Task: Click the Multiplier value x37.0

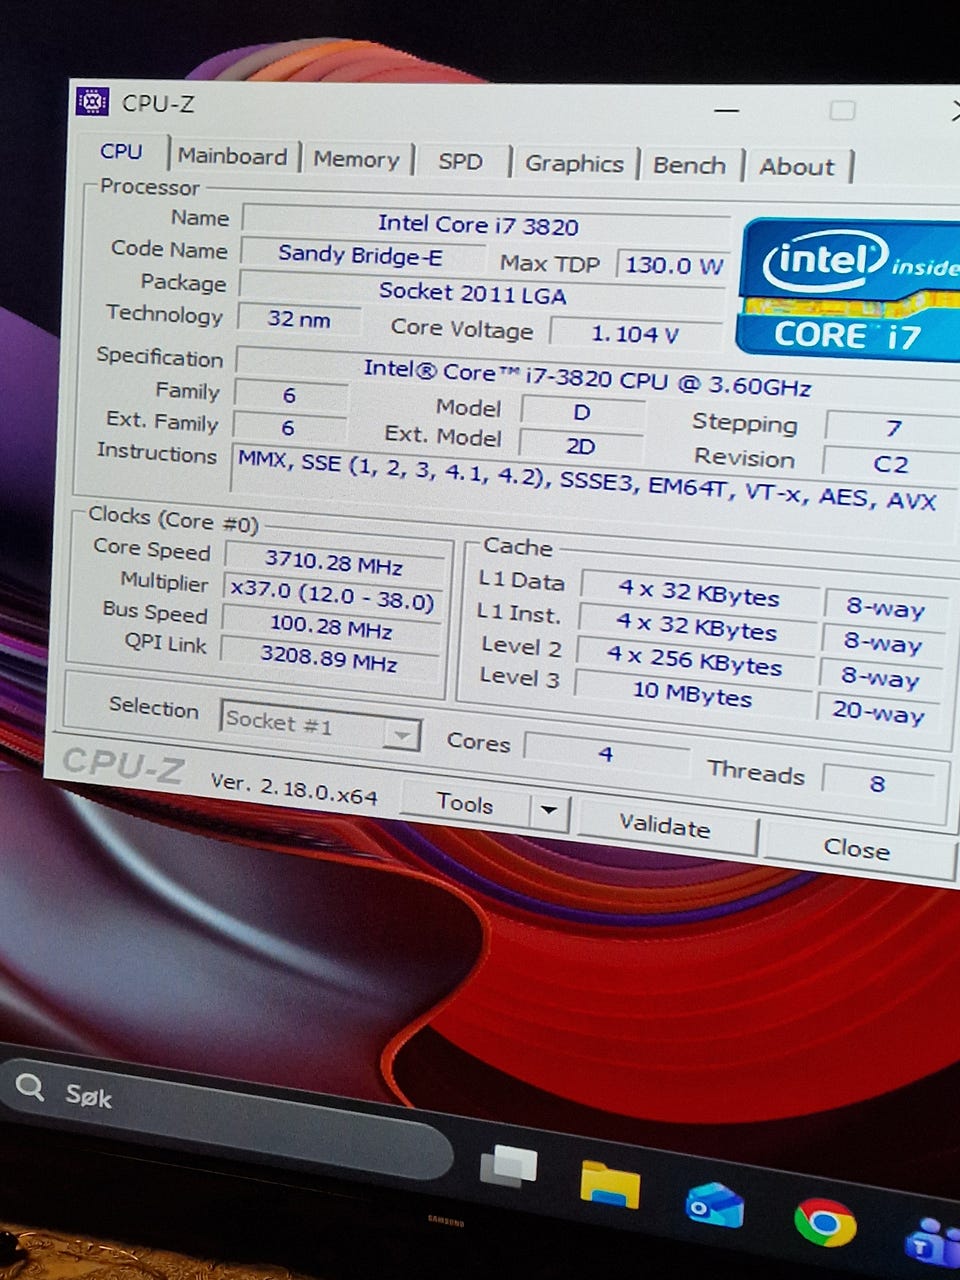Action: click(332, 596)
